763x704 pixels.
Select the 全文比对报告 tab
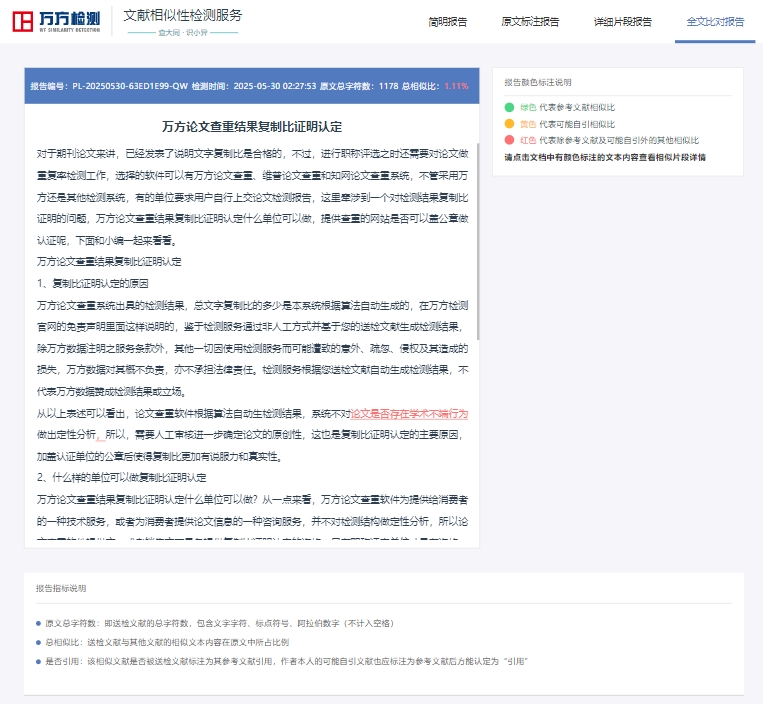click(x=715, y=21)
